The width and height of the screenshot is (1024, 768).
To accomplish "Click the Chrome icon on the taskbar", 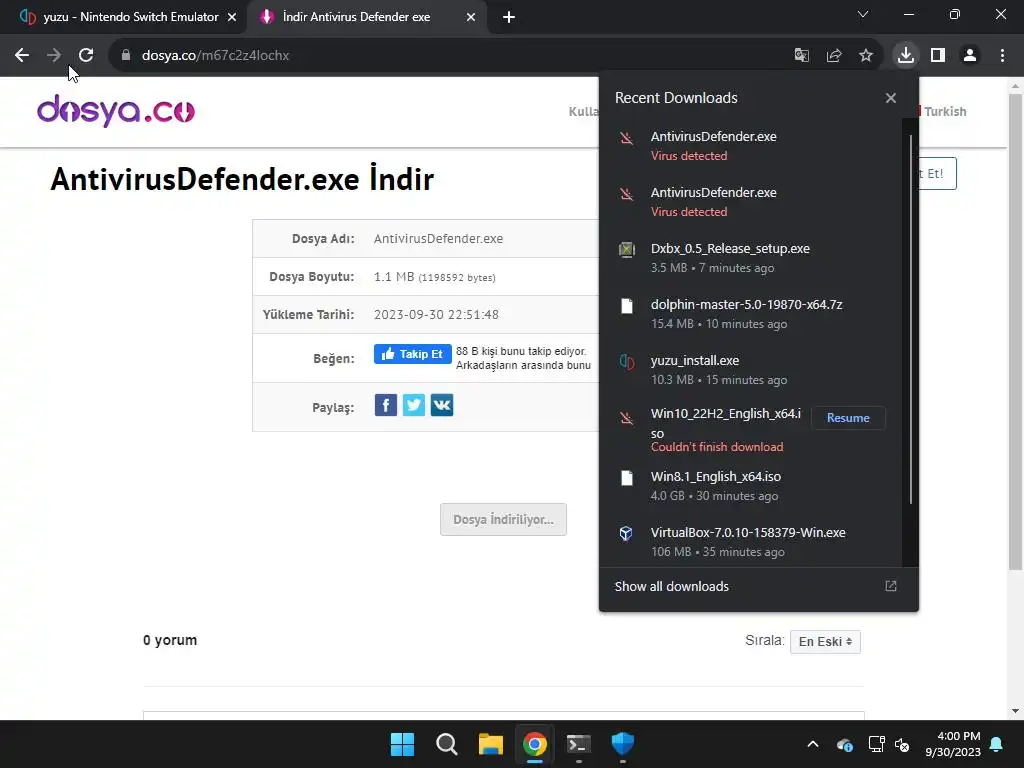I will click(534, 744).
